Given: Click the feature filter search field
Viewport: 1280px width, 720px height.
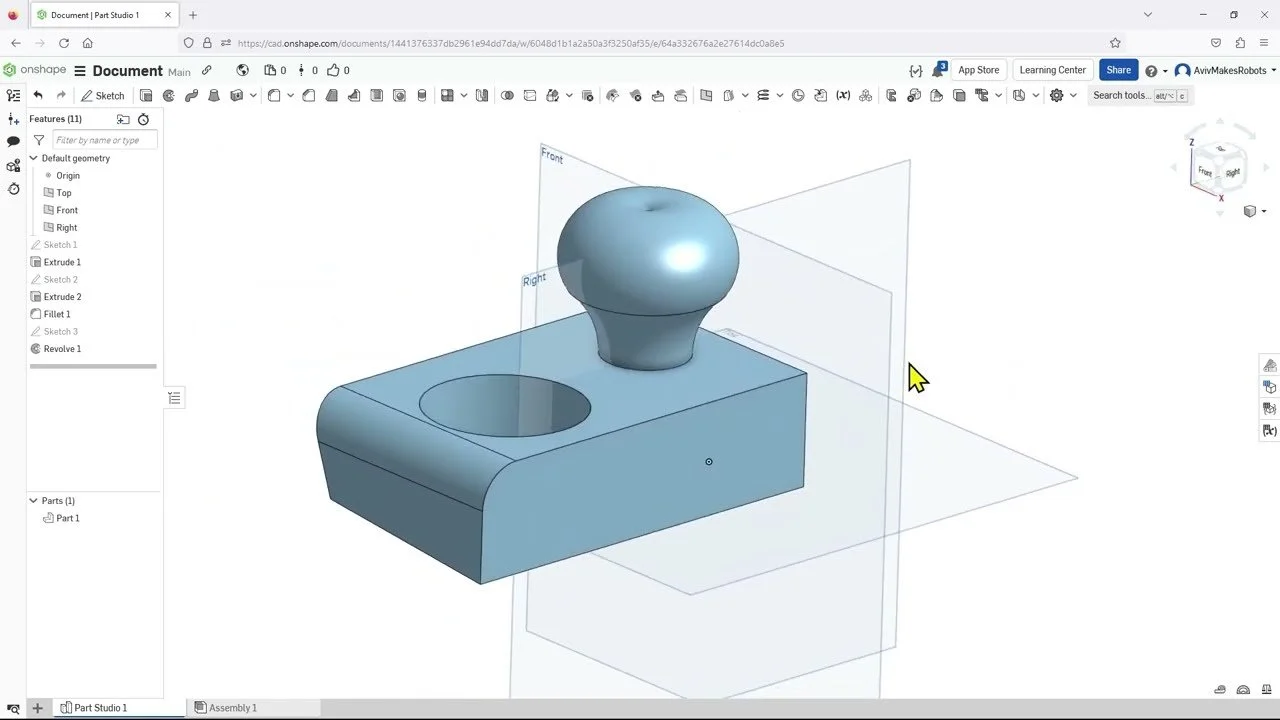Looking at the screenshot, I should [105, 140].
